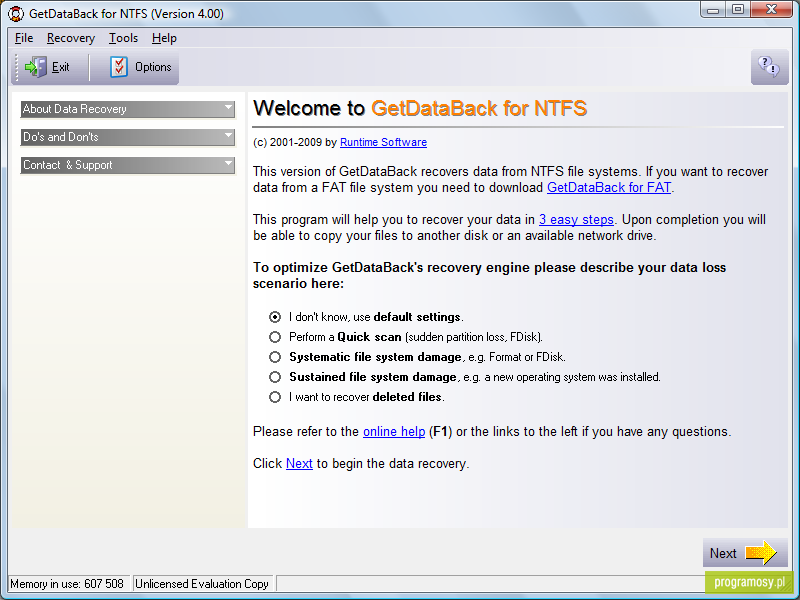Screen dimensions: 800x600
Task: Click the Exit door icon in toolbar
Action: tap(36, 67)
